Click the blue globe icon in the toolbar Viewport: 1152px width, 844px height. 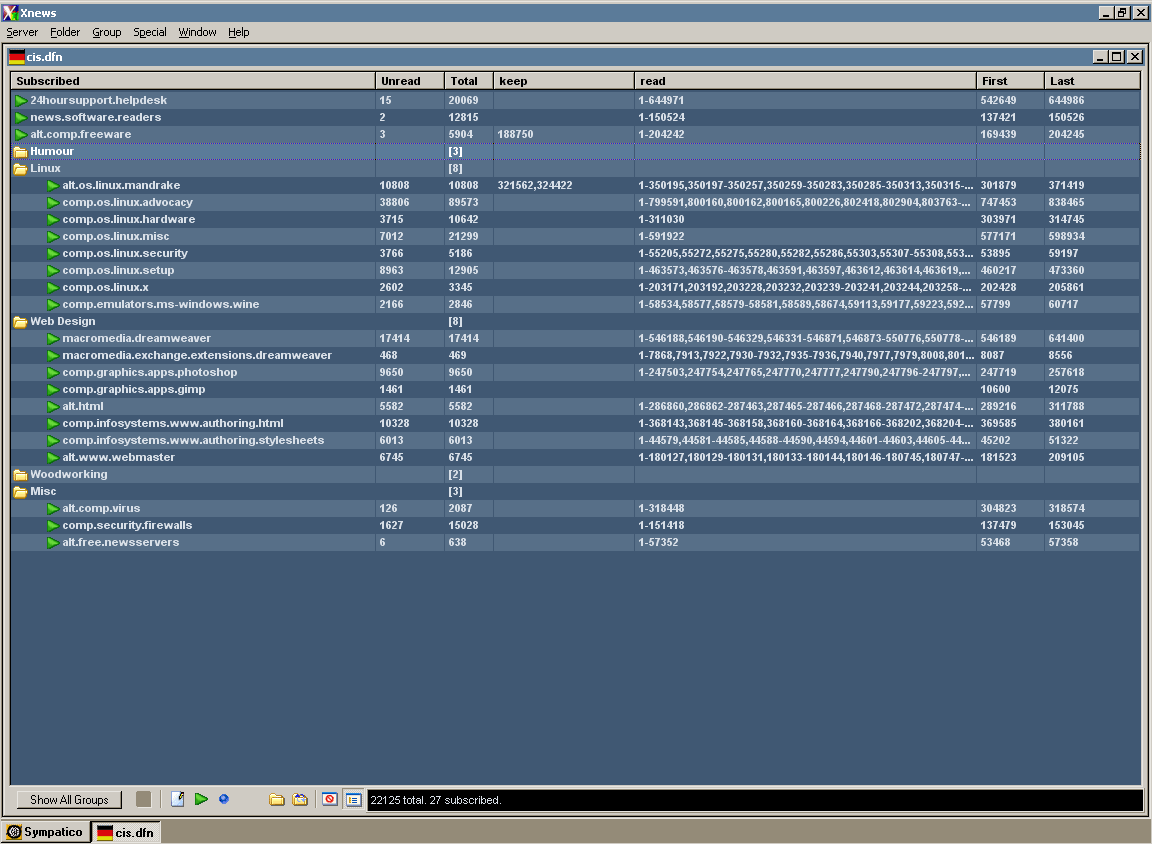(224, 799)
